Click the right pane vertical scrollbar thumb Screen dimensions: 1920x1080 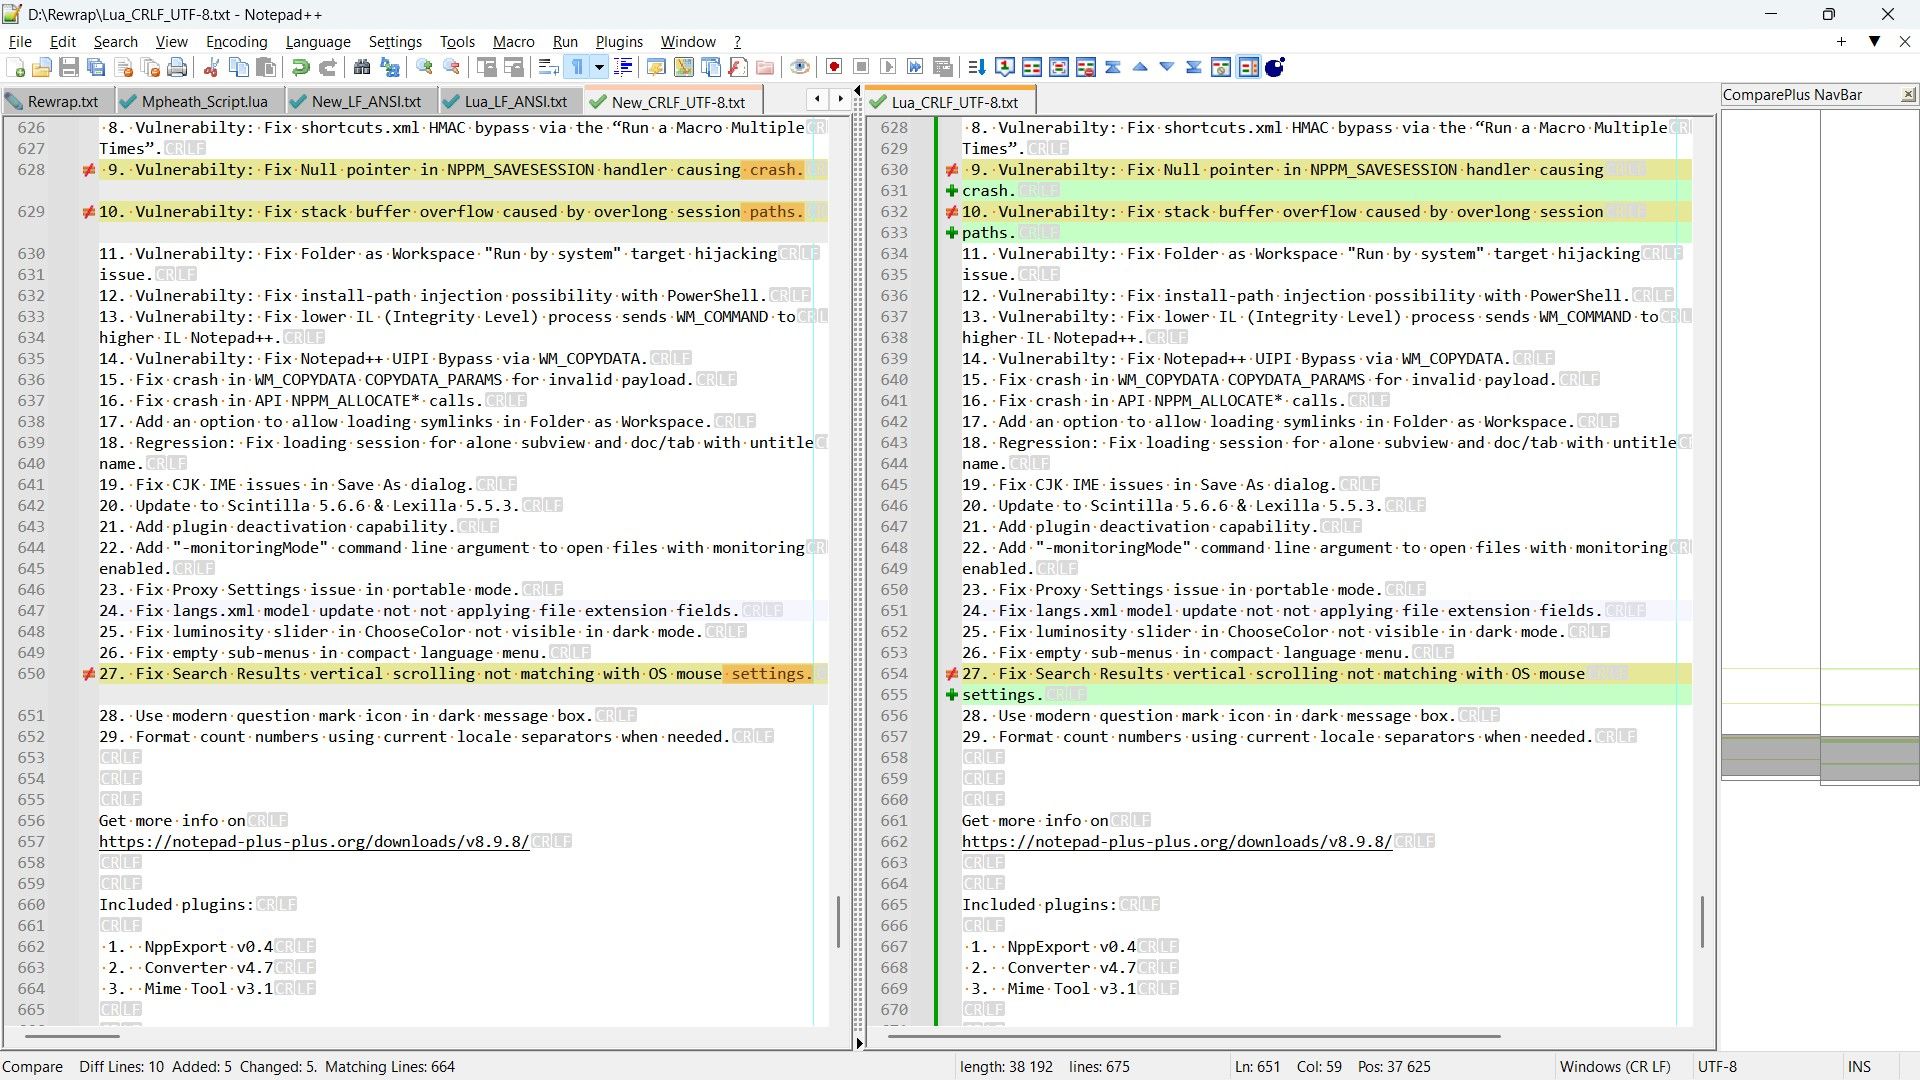tap(1702, 922)
